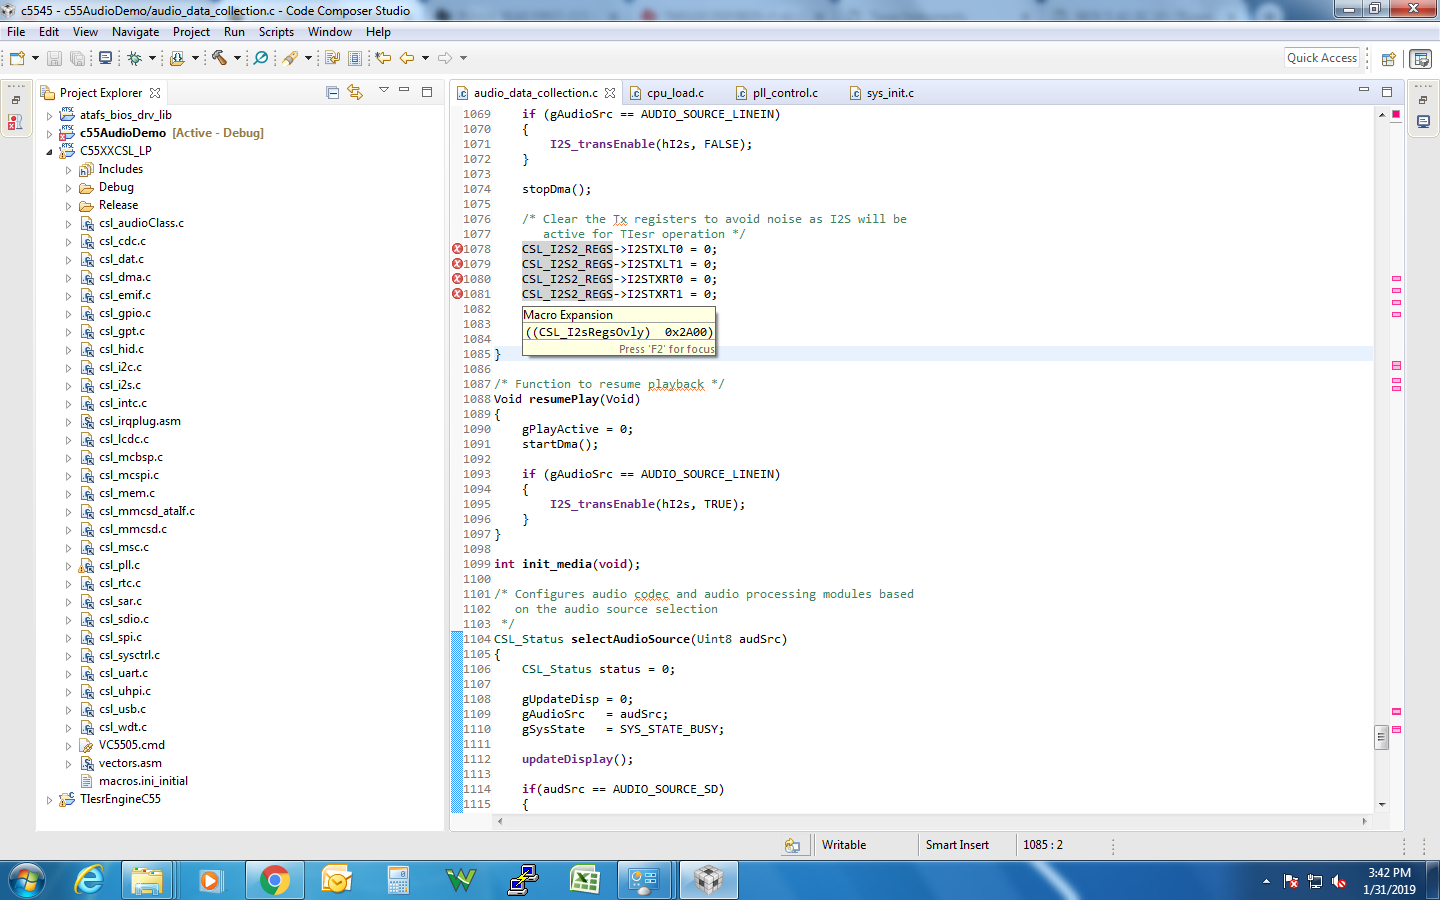Minimize the editor area

1363,91
